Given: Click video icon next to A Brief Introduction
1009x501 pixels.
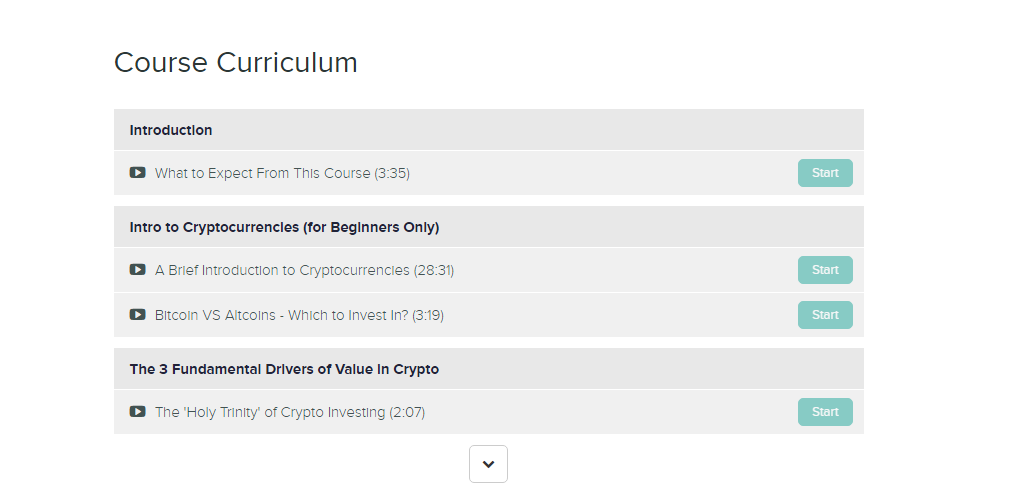Looking at the screenshot, I should (137, 269).
